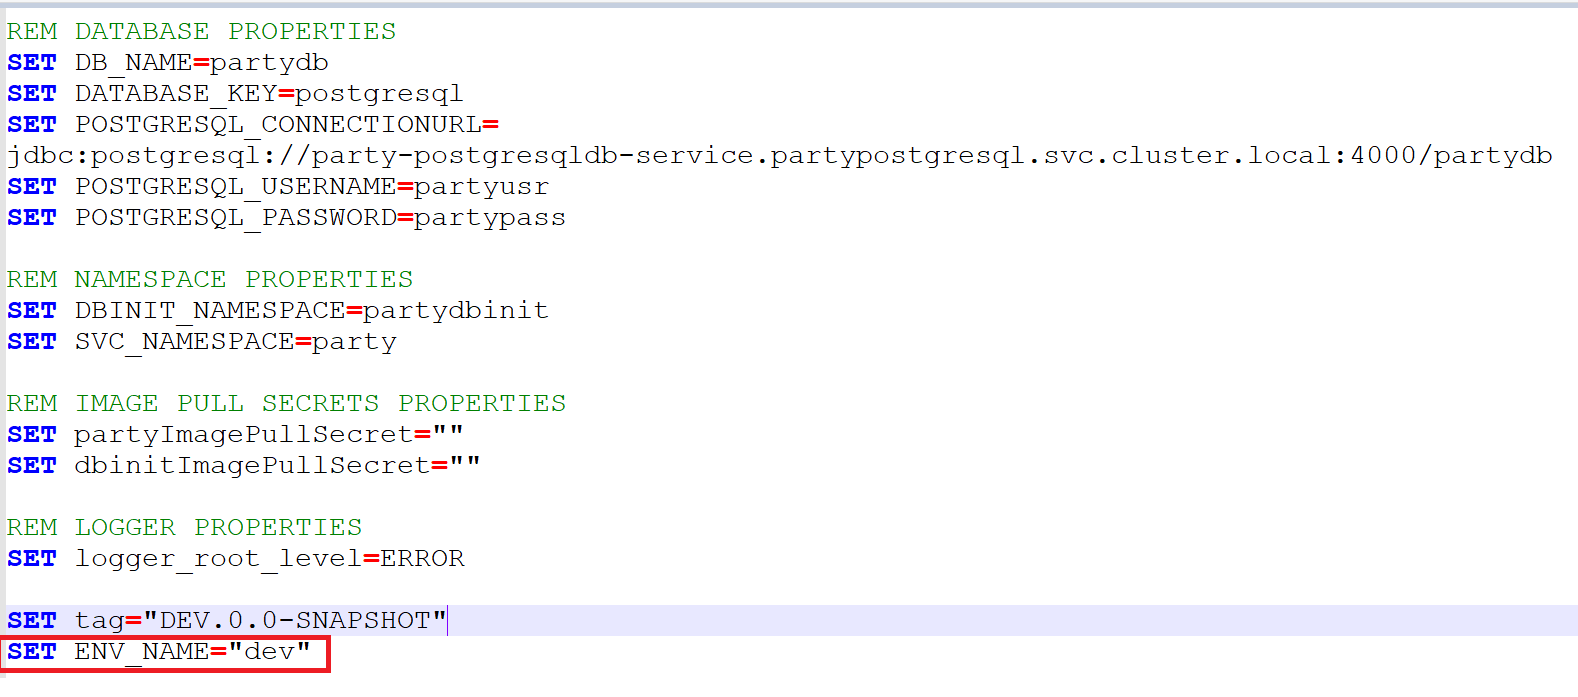Click the partyusr username value
Screen dimensions: 1578x697
click(481, 187)
